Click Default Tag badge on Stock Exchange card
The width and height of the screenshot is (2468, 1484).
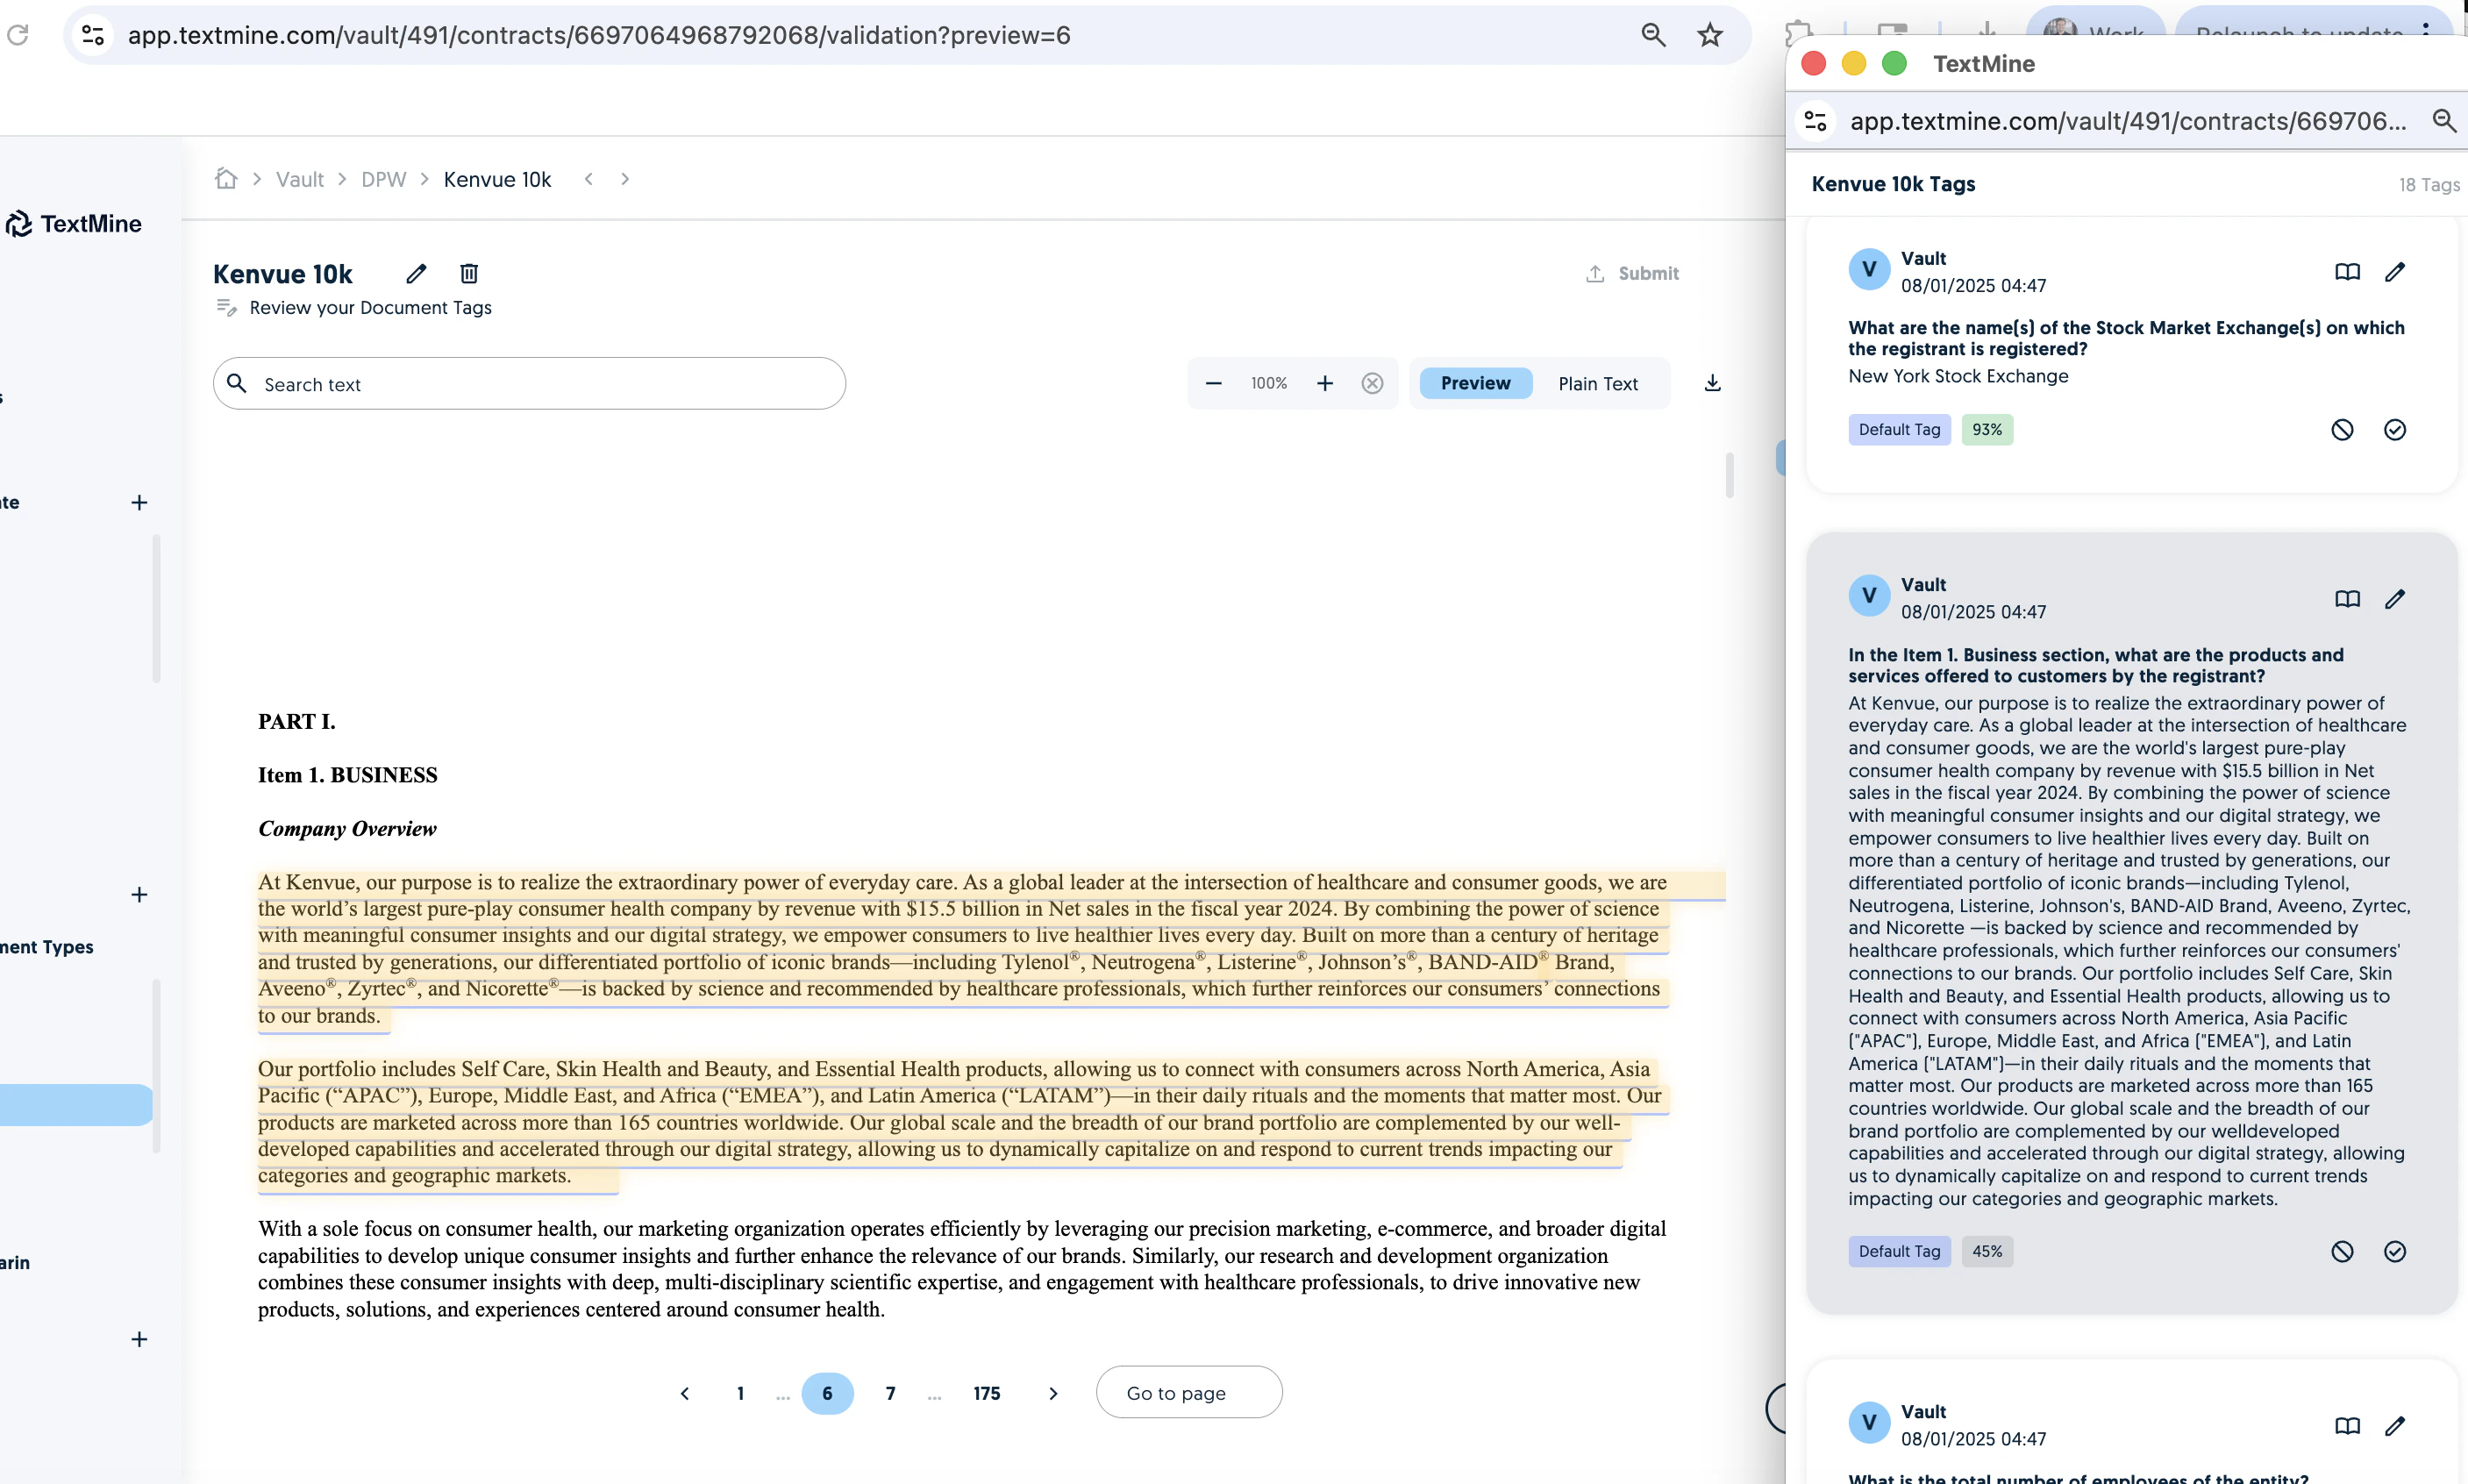coord(1899,430)
